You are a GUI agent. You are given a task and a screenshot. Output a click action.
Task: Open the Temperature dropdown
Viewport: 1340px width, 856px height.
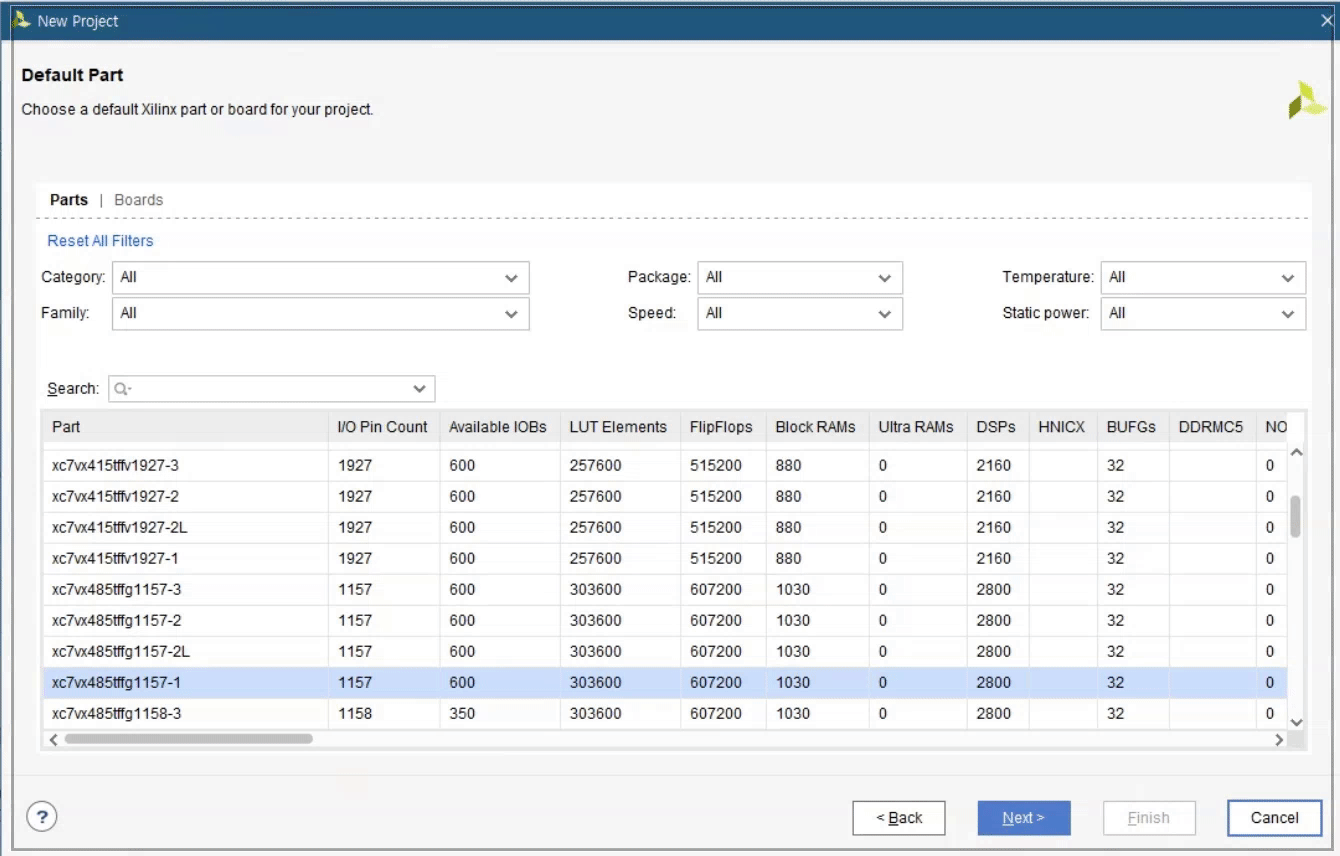tap(1203, 278)
